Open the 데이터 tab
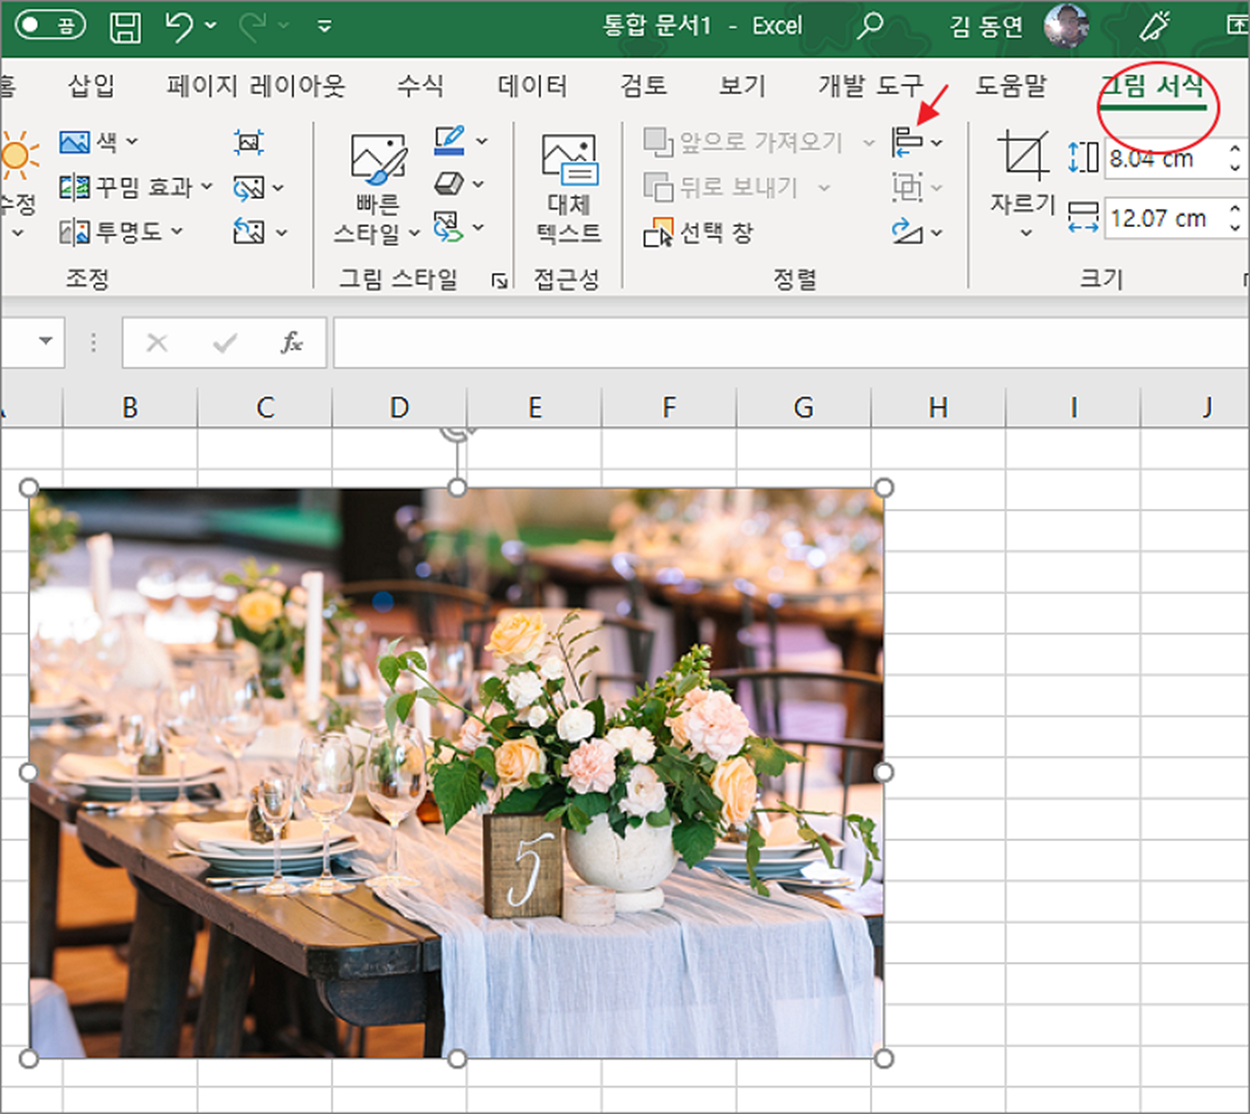Image resolution: width=1250 pixels, height=1114 pixels. tap(533, 86)
